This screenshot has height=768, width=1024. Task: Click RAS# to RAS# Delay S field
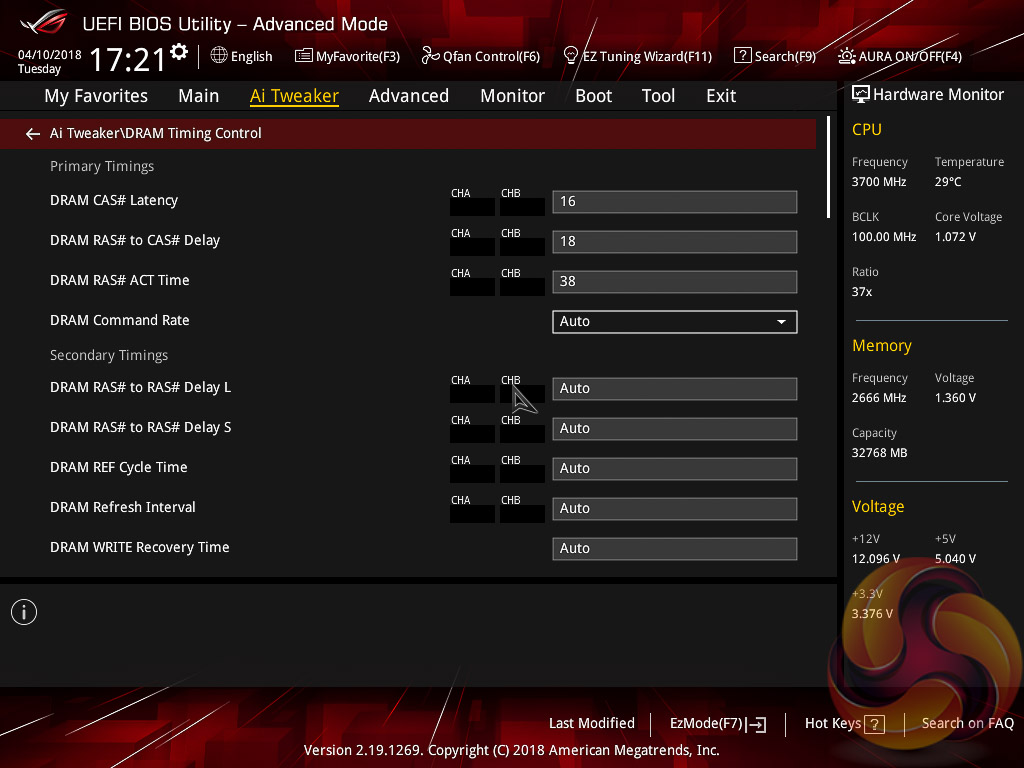675,428
